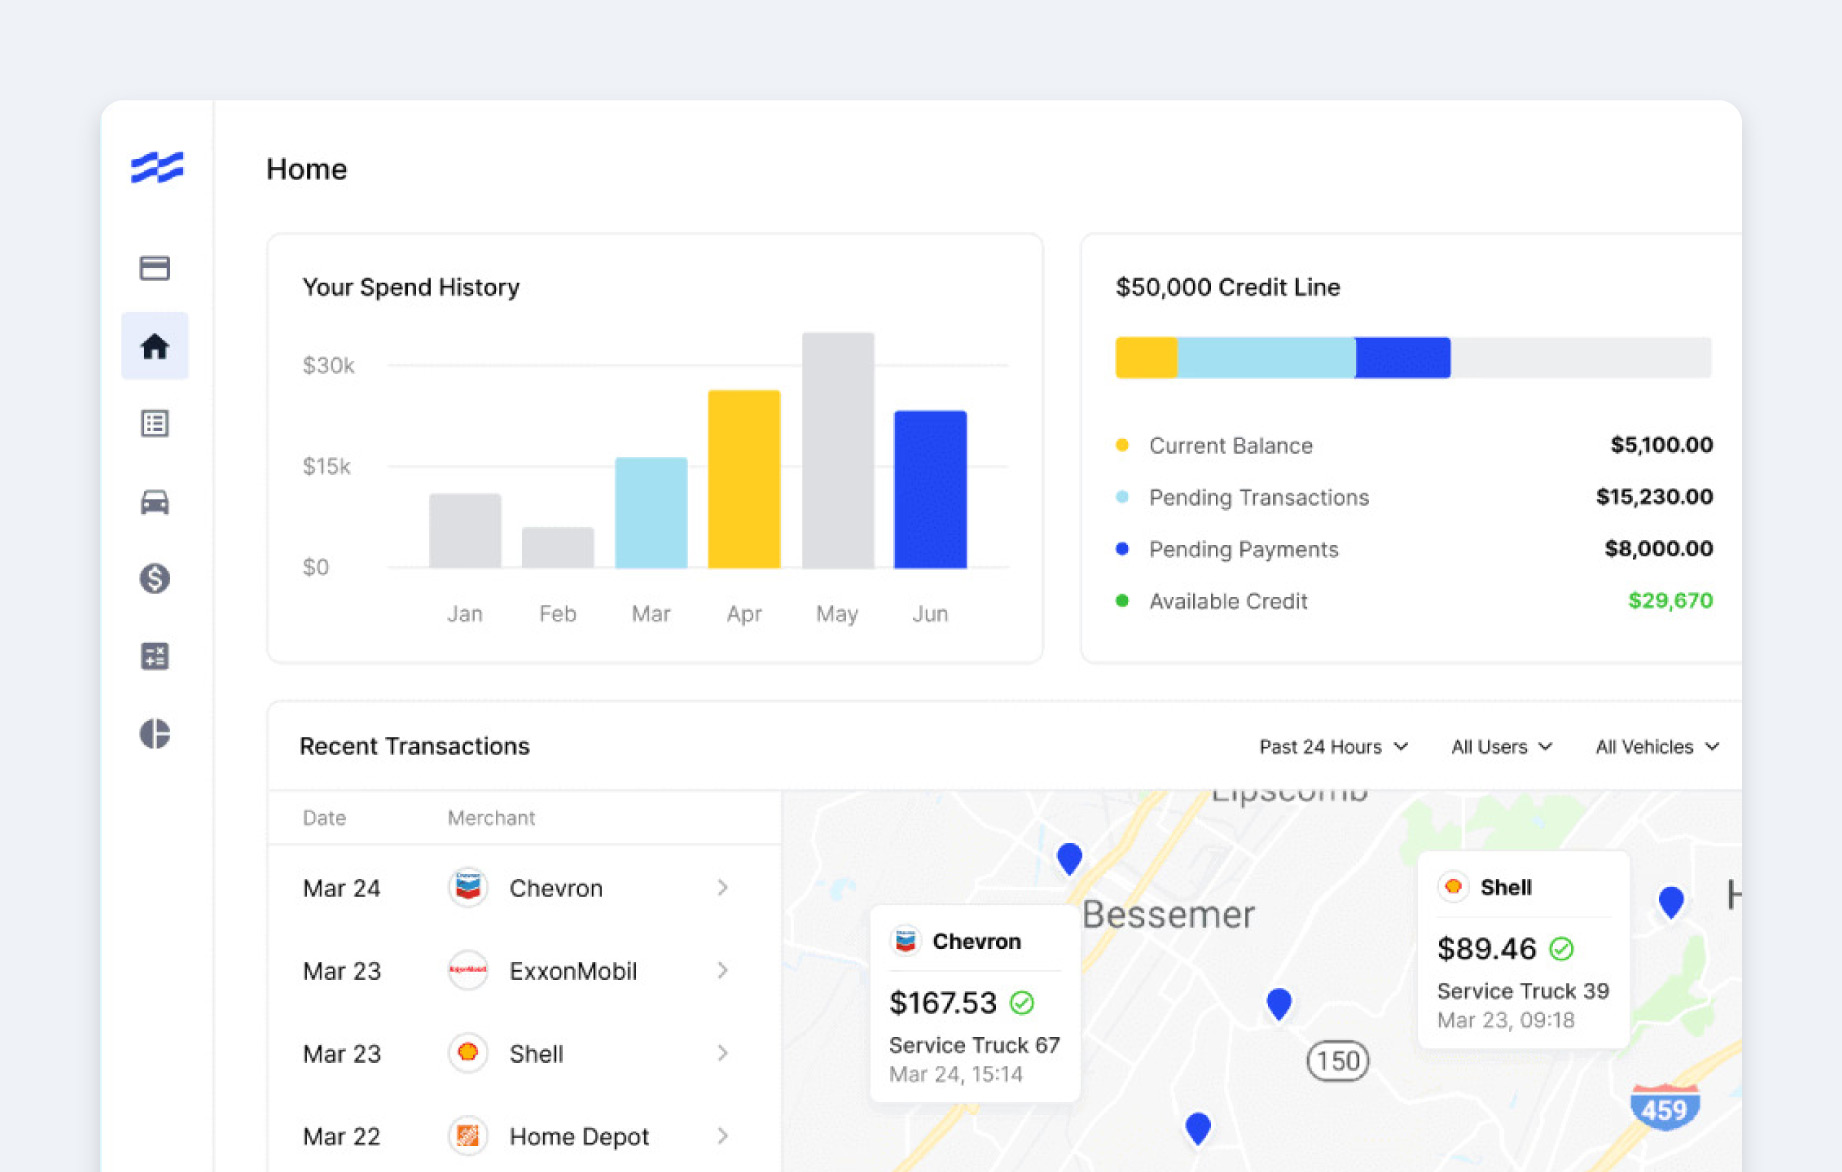Sort by the Merchant column header

pos(491,817)
